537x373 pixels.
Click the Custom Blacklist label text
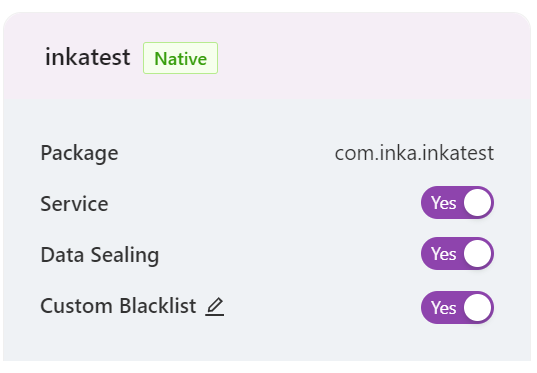(x=118, y=306)
